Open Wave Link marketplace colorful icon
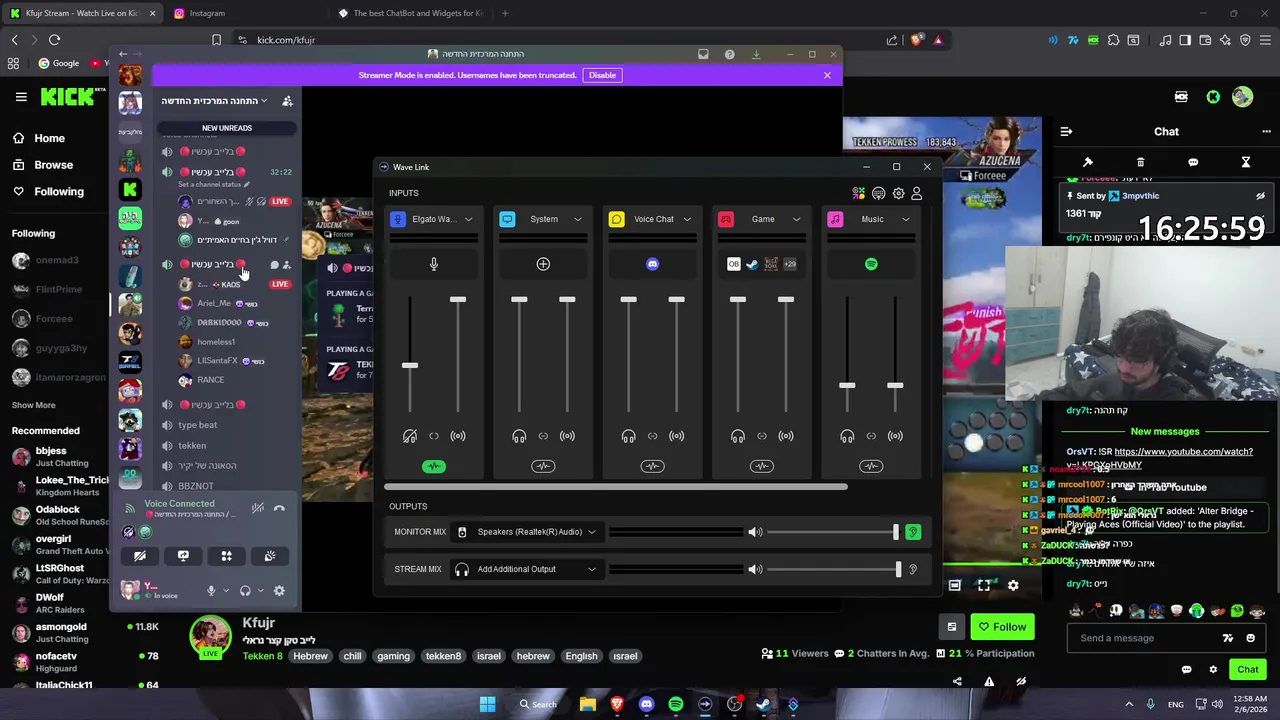1280x720 pixels. (858, 193)
